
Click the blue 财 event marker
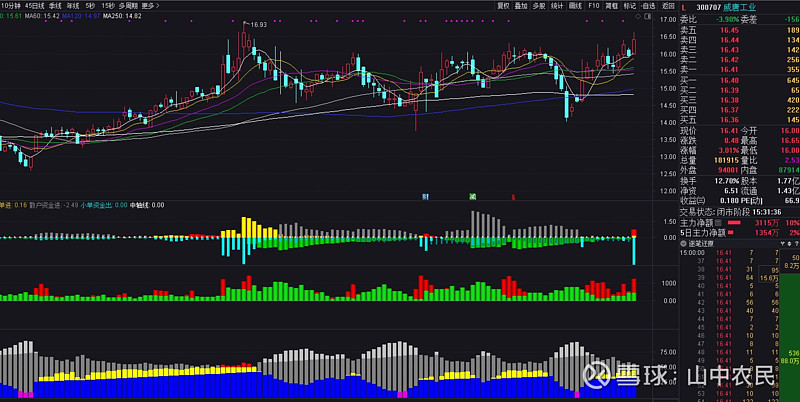pyautogui.click(x=425, y=197)
